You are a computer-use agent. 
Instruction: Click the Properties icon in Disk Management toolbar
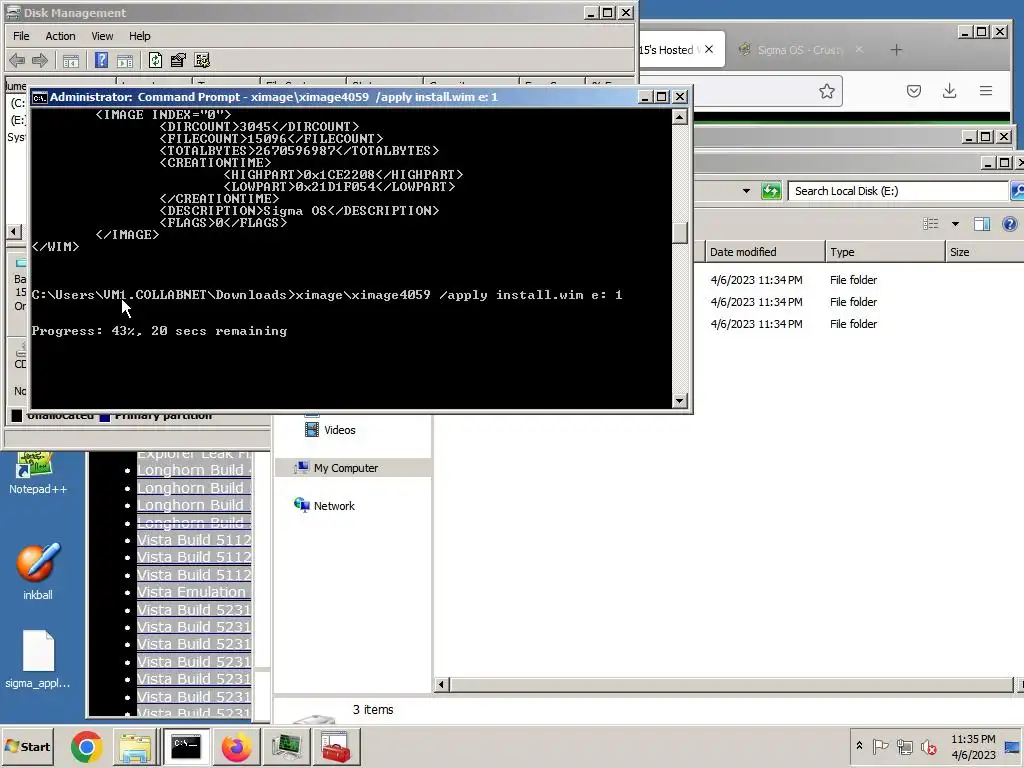pyautogui.click(x=178, y=61)
